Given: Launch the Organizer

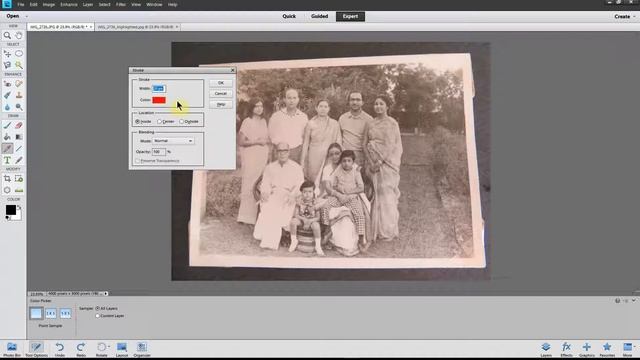Looking at the screenshot, I should point(142,349).
